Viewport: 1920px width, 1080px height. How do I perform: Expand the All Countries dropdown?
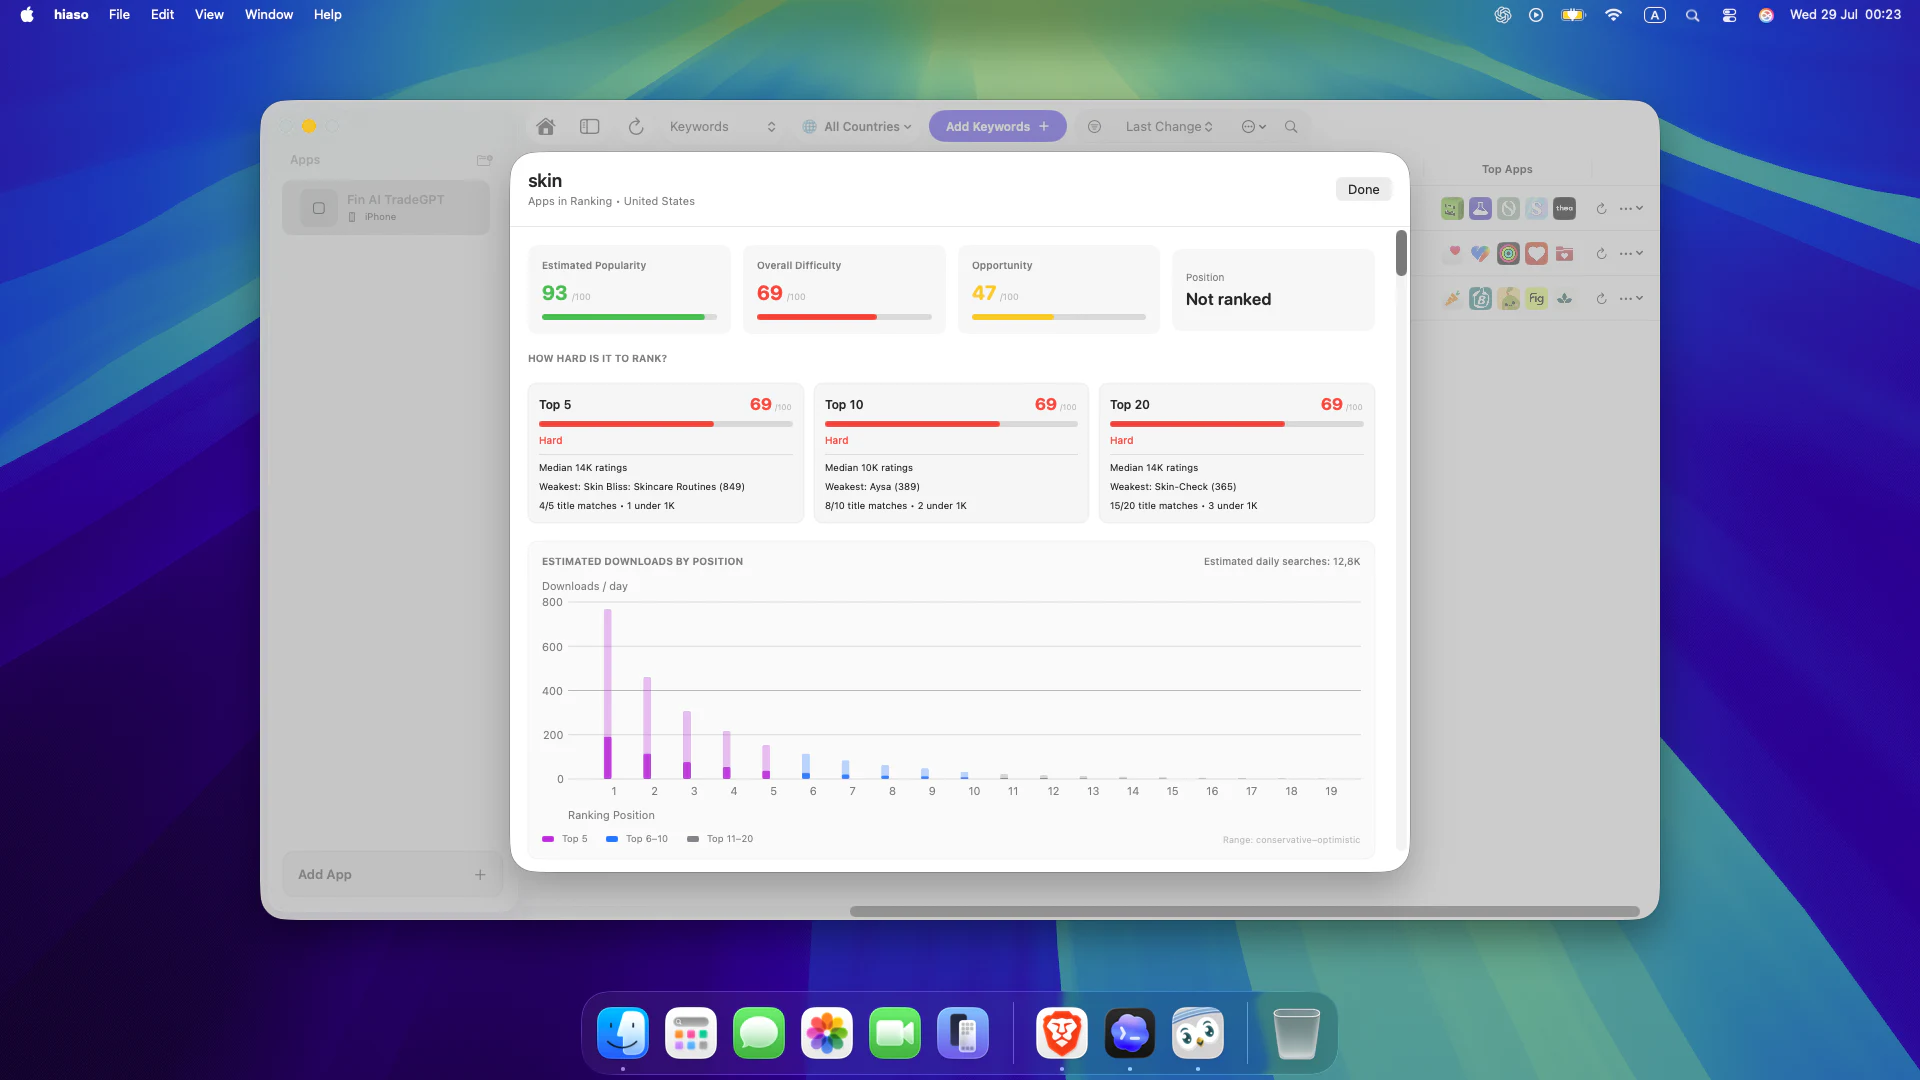point(858,127)
